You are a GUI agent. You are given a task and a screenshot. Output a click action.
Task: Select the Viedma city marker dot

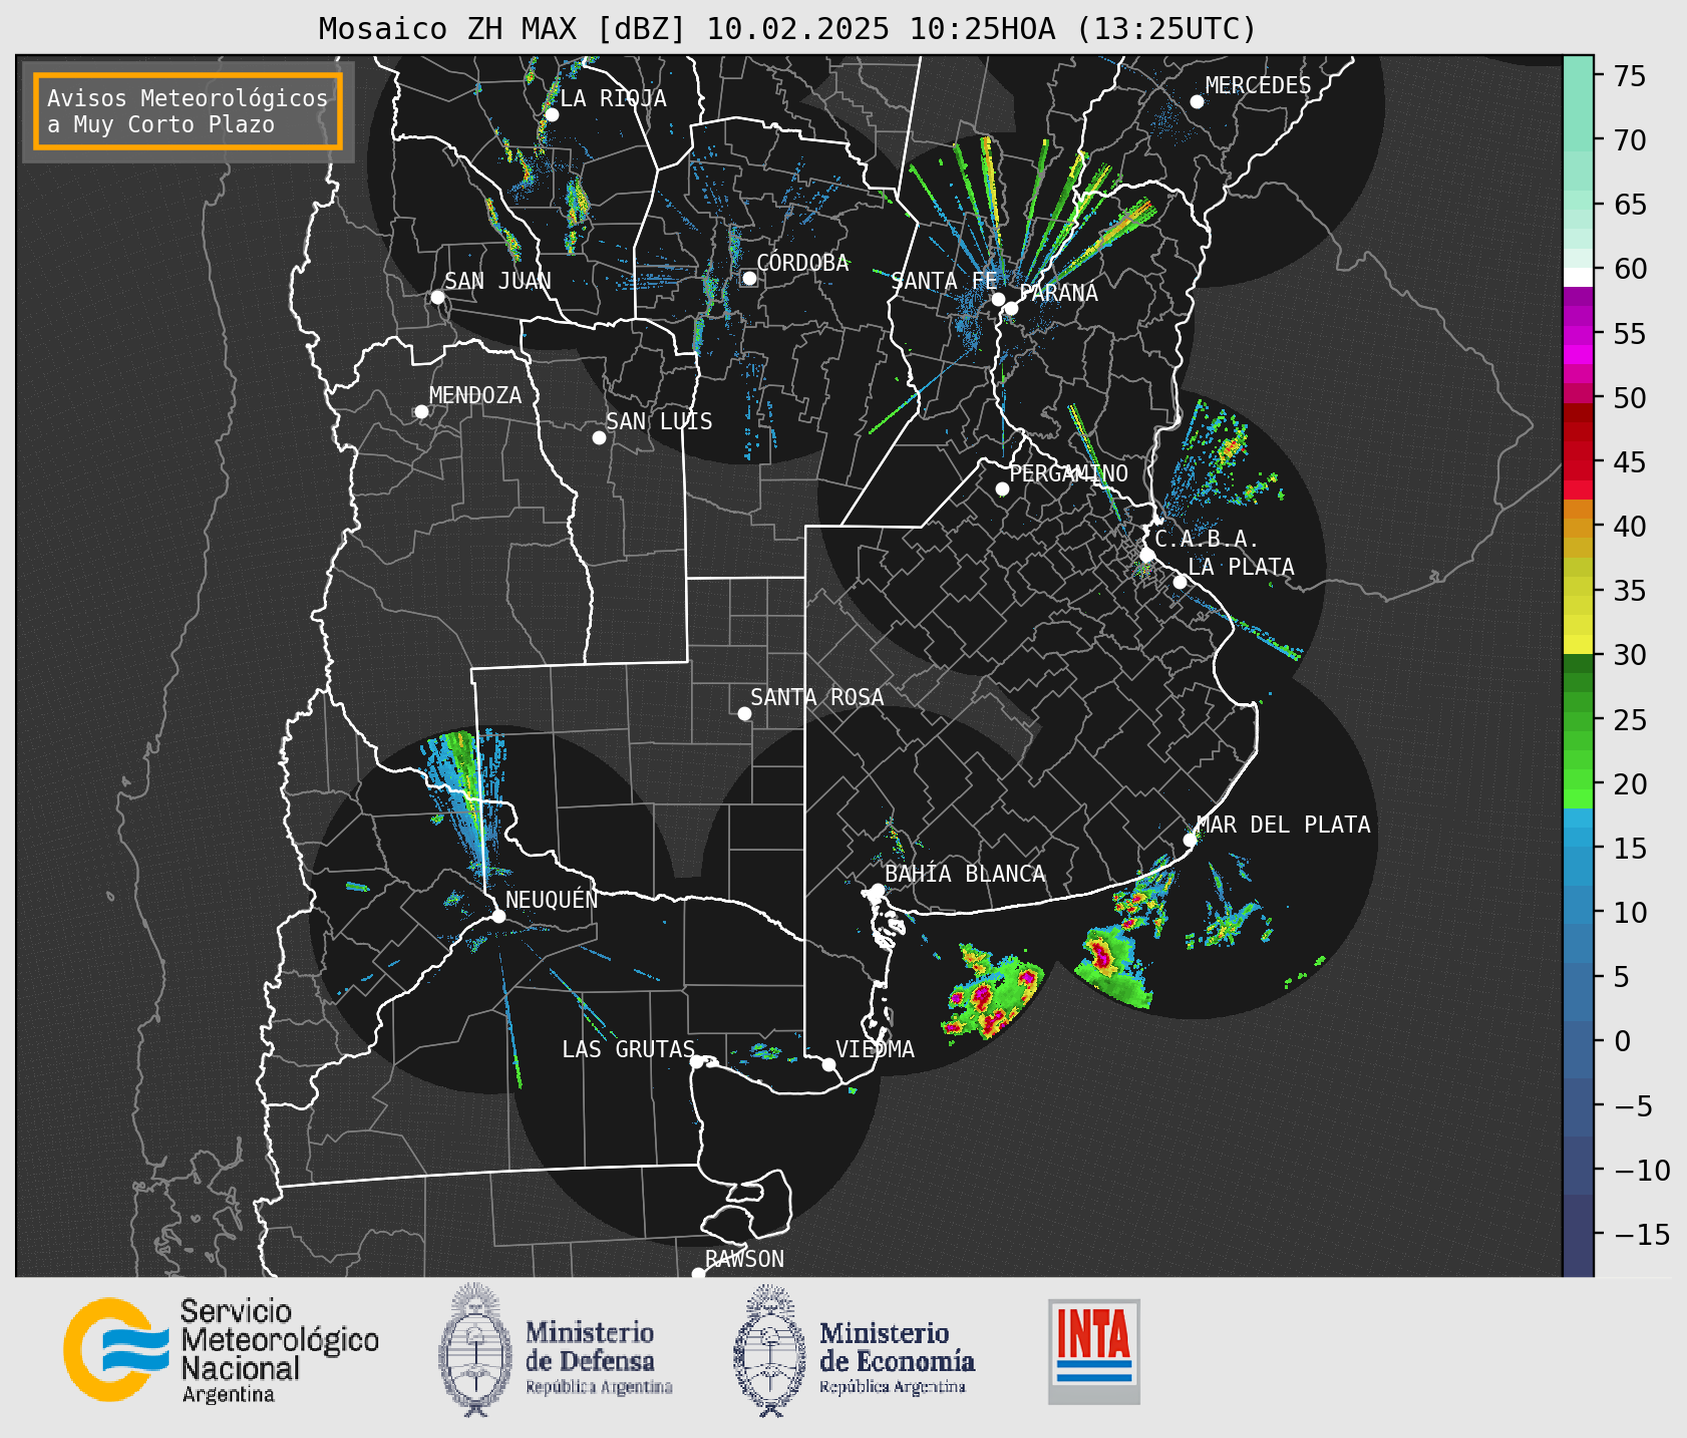click(x=829, y=1064)
